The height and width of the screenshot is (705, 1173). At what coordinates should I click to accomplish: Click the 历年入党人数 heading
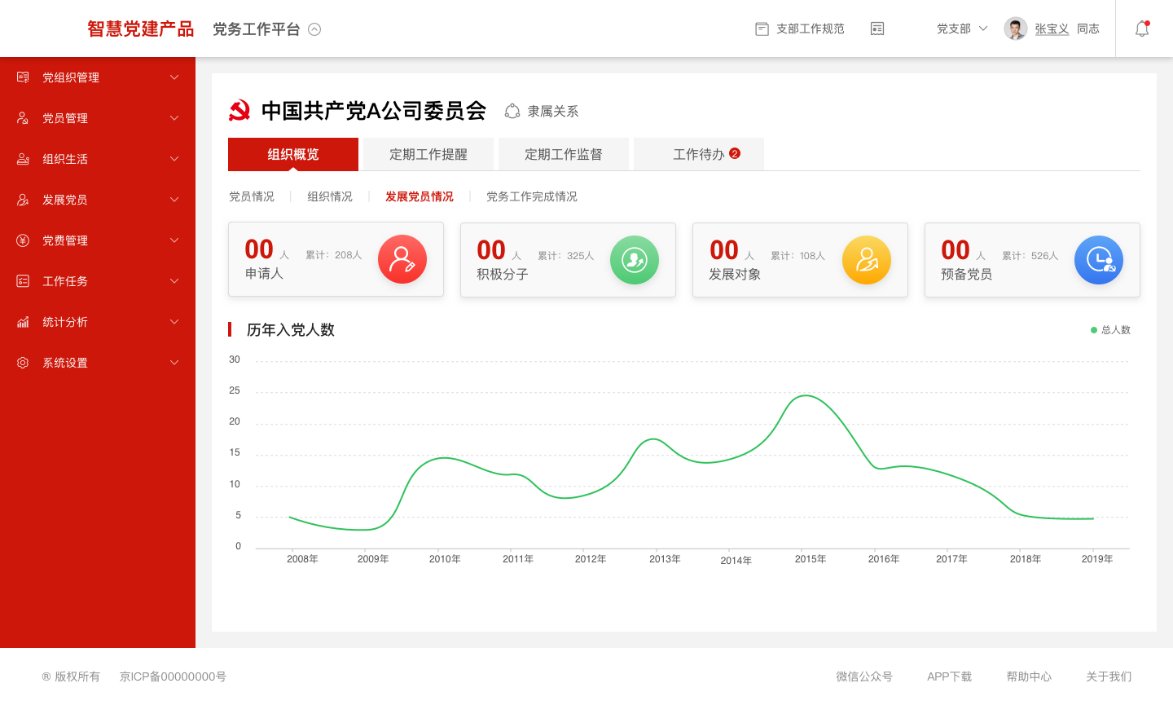coord(290,330)
